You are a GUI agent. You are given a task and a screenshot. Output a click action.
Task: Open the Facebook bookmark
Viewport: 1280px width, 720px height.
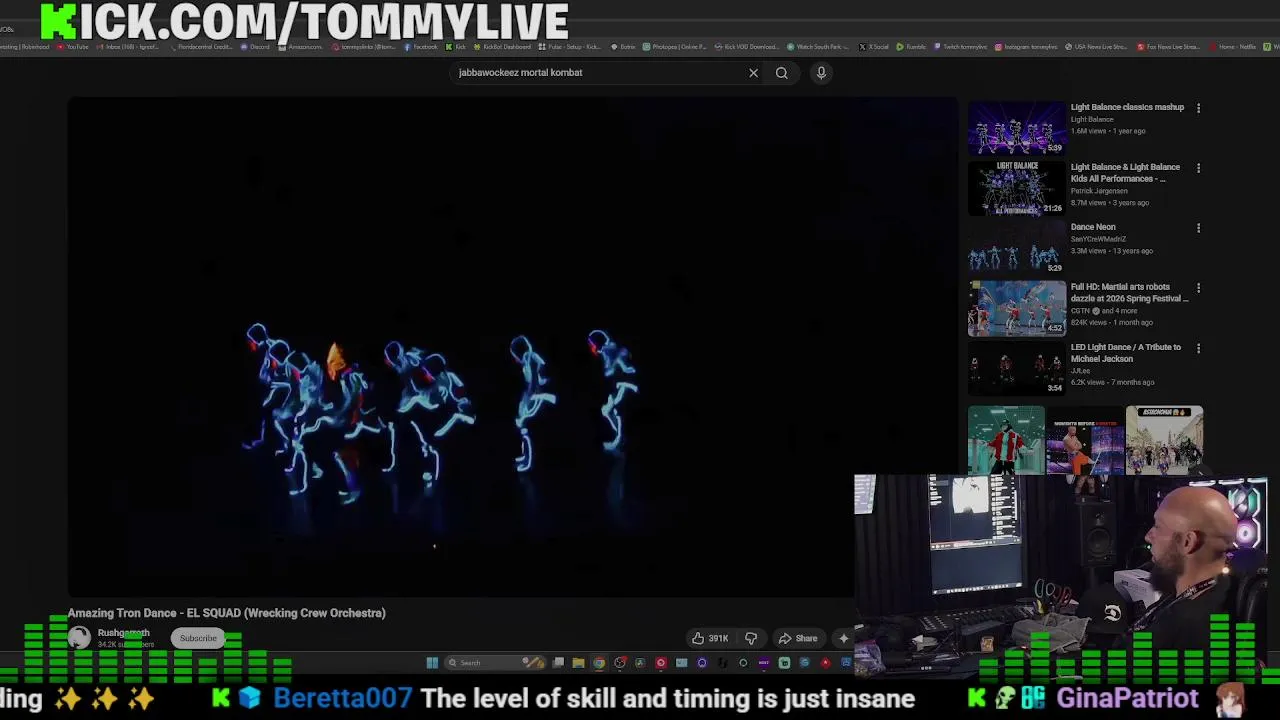tap(420, 47)
